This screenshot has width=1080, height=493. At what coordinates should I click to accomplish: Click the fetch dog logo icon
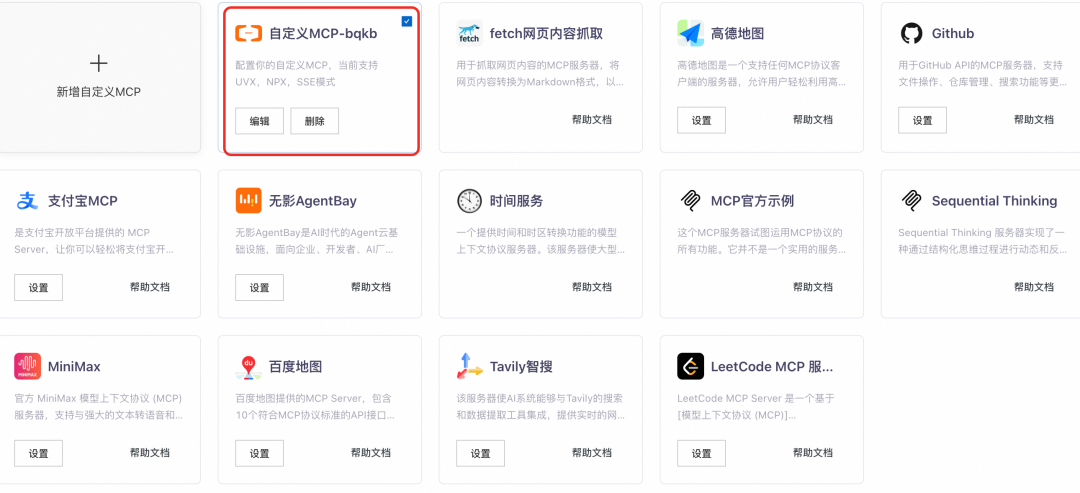point(469,33)
